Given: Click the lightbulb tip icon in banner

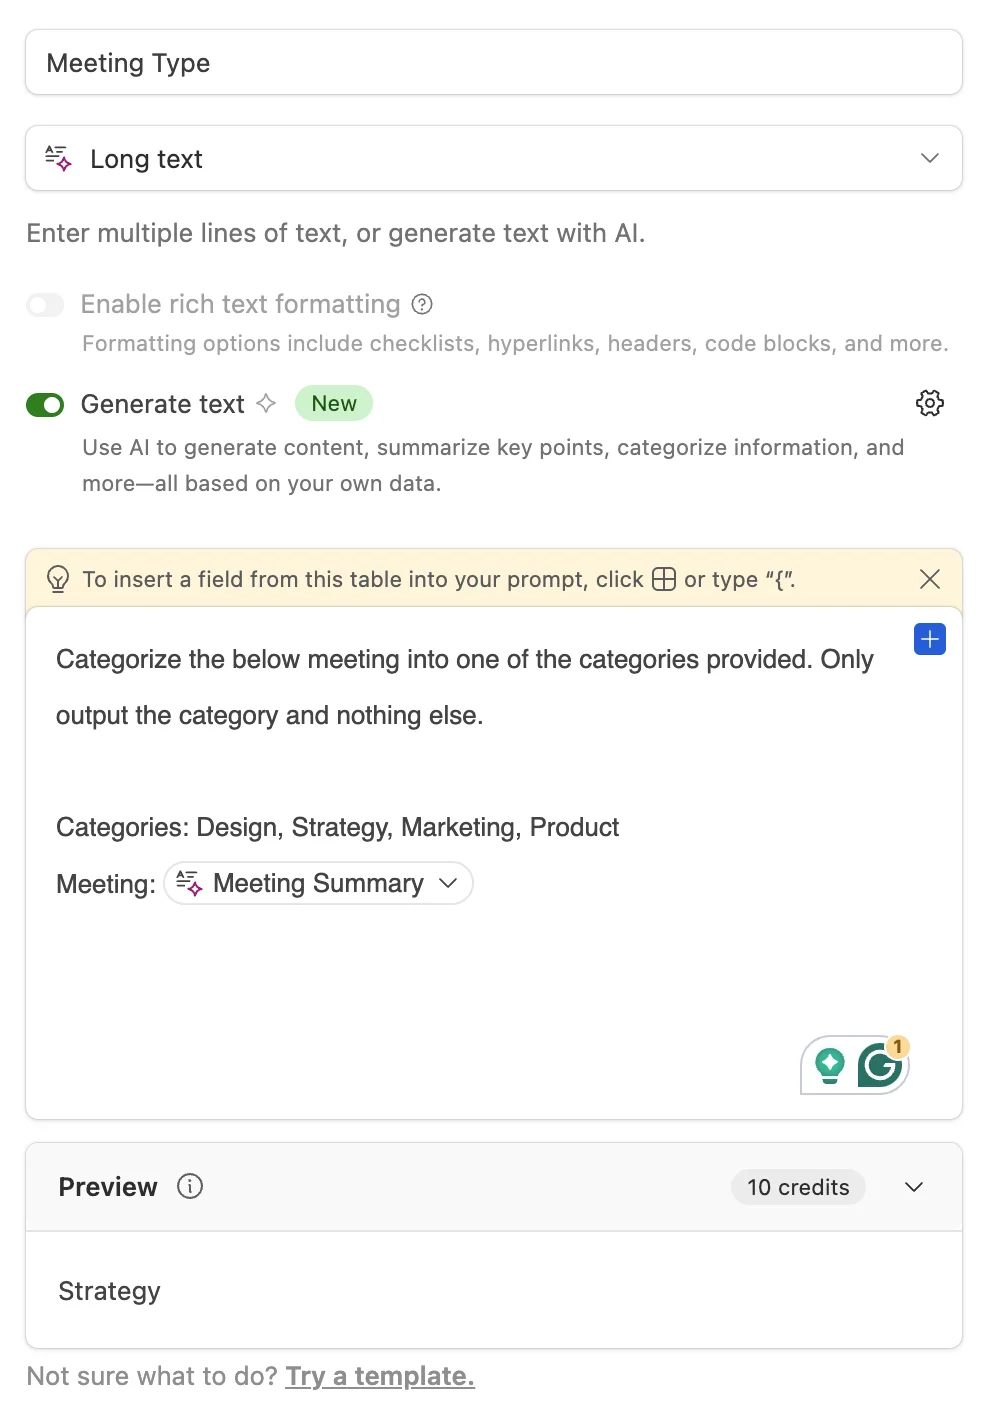Looking at the screenshot, I should coord(58,579).
